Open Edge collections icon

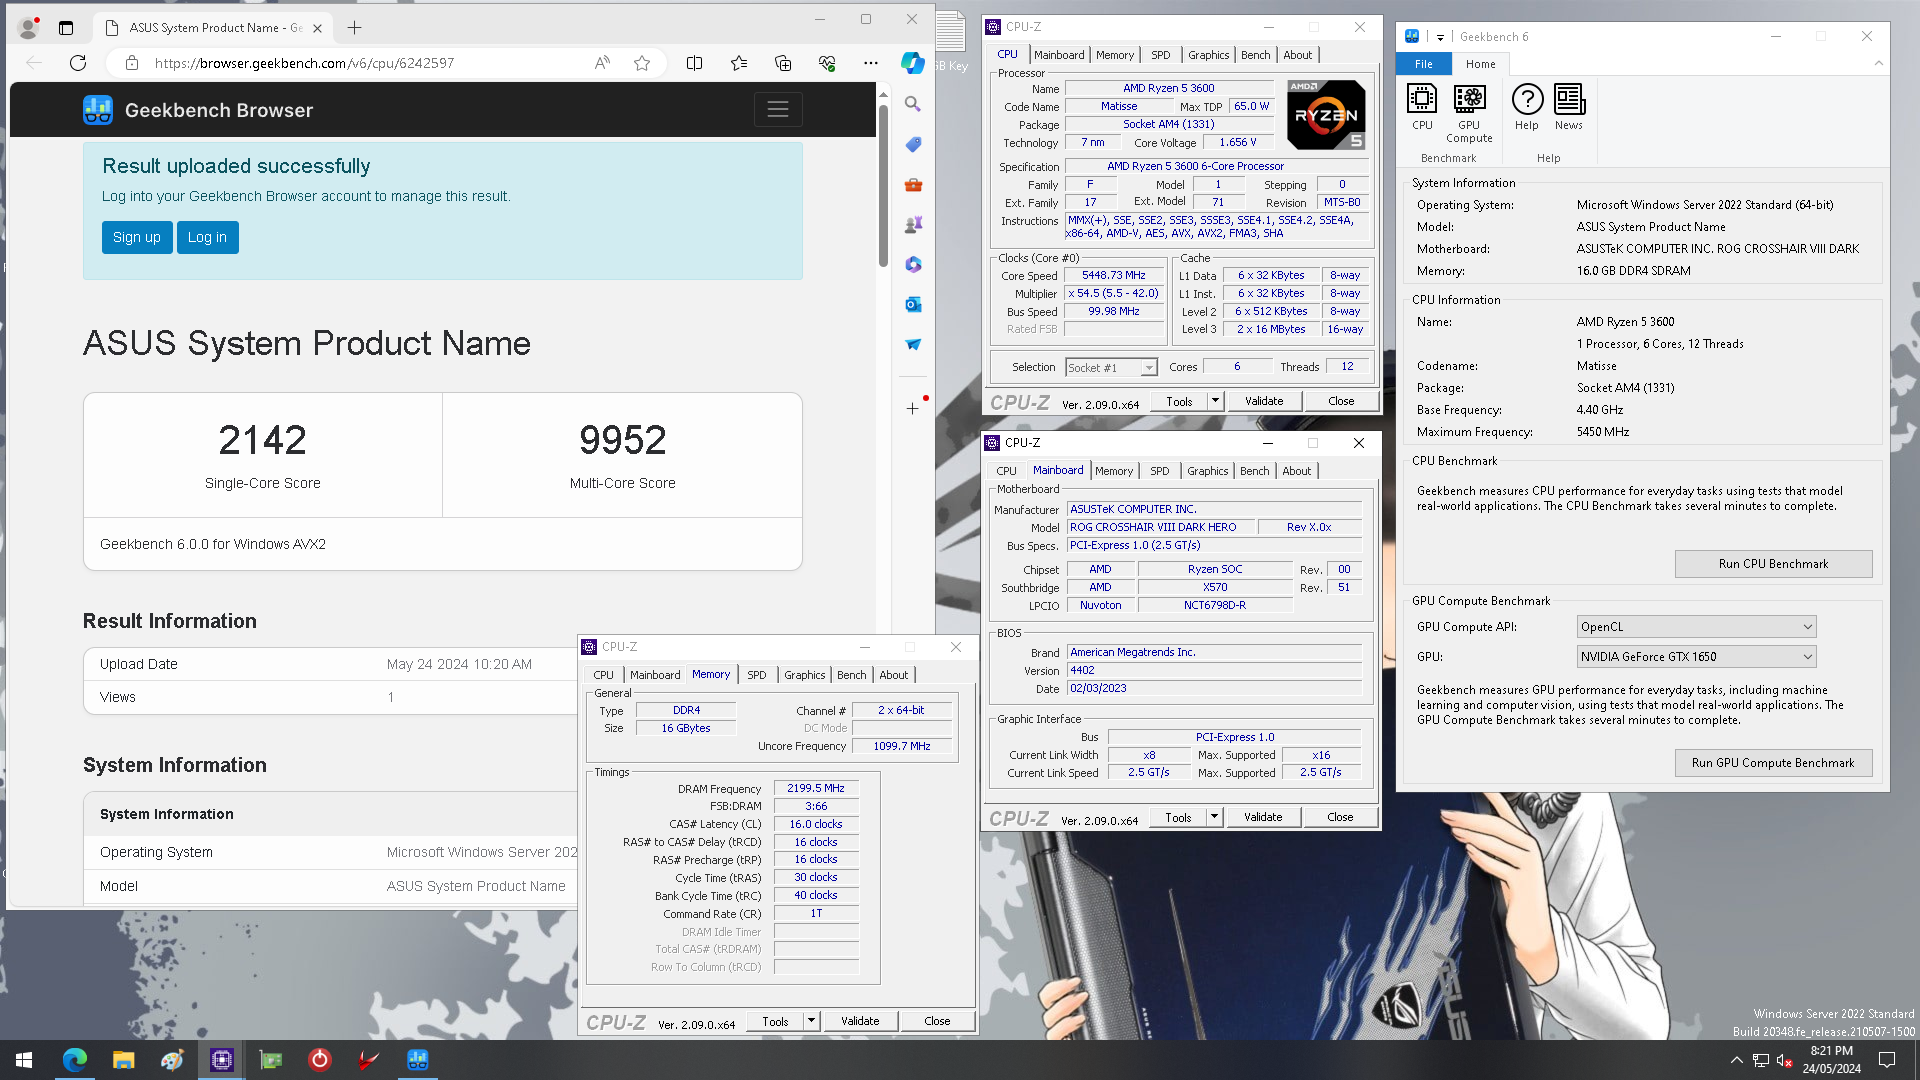783,63
